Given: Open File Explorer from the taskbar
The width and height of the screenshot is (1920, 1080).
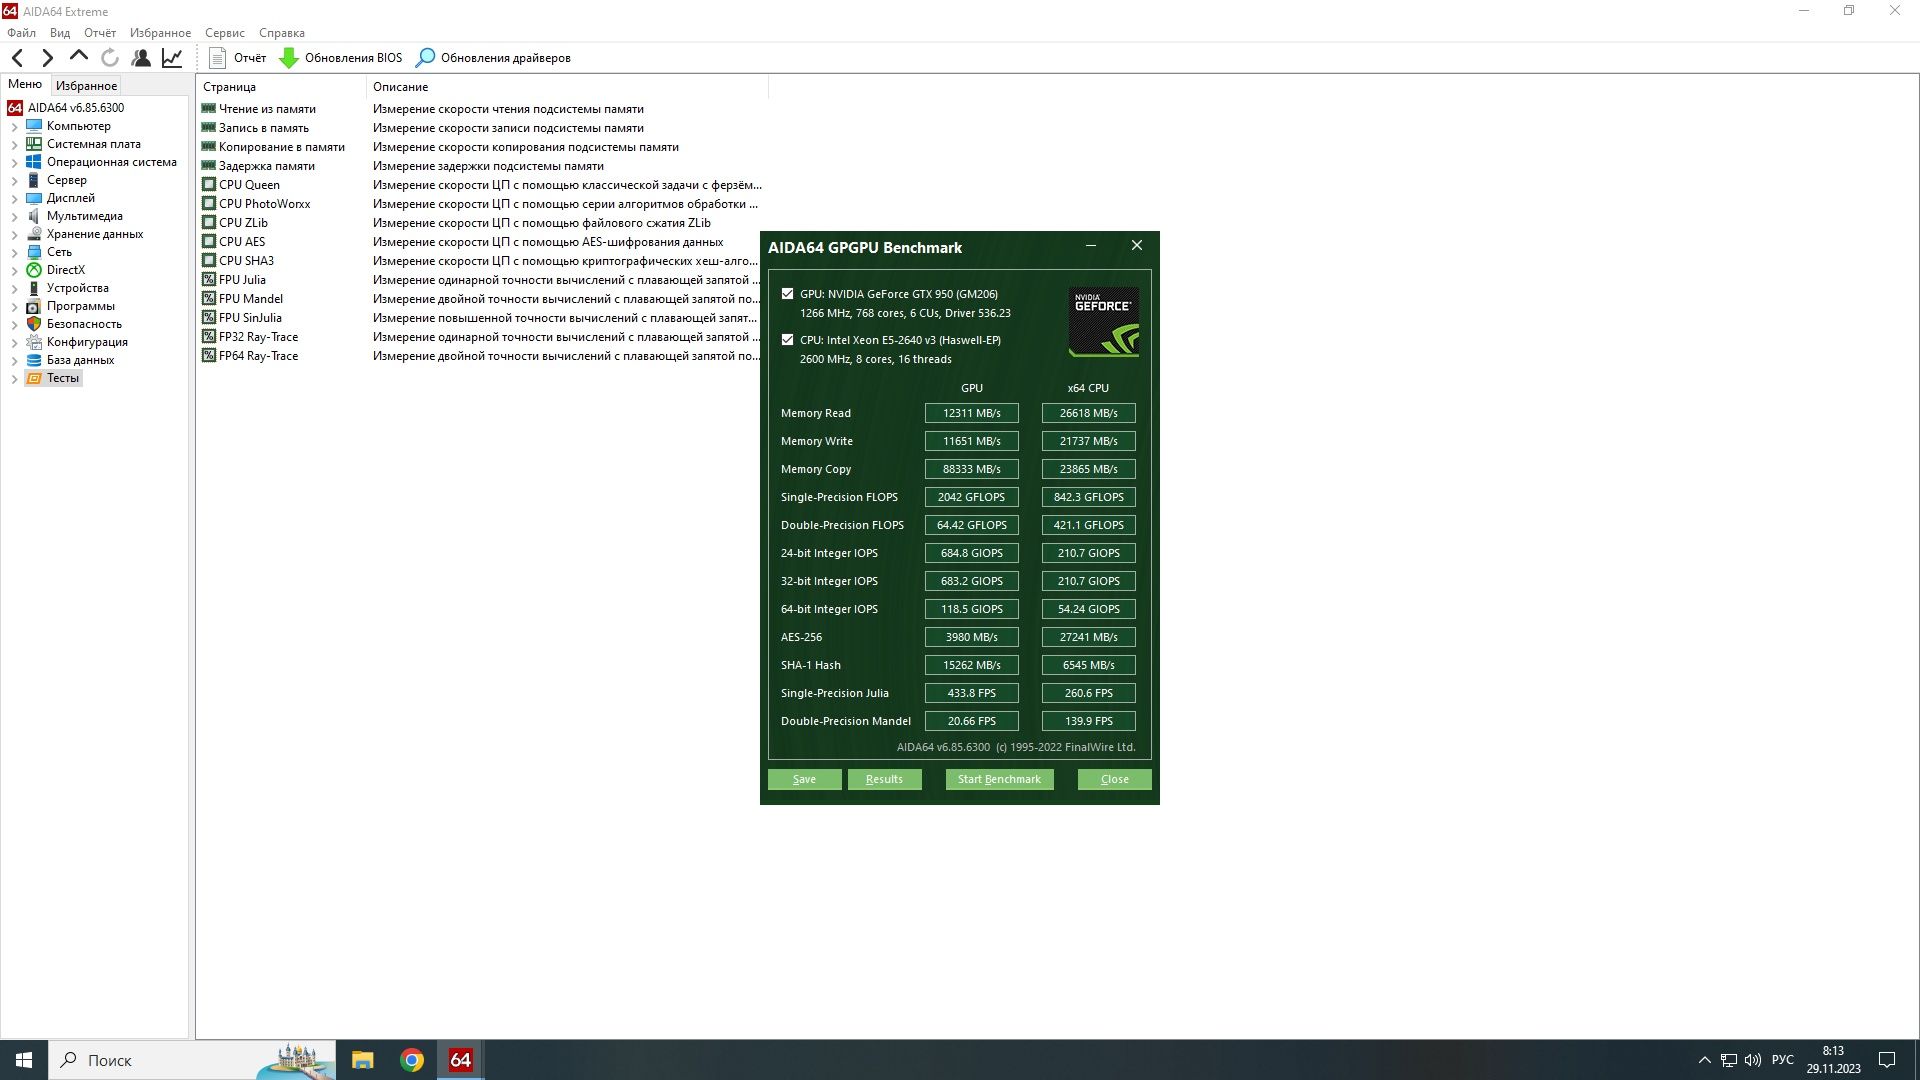Looking at the screenshot, I should click(363, 1060).
